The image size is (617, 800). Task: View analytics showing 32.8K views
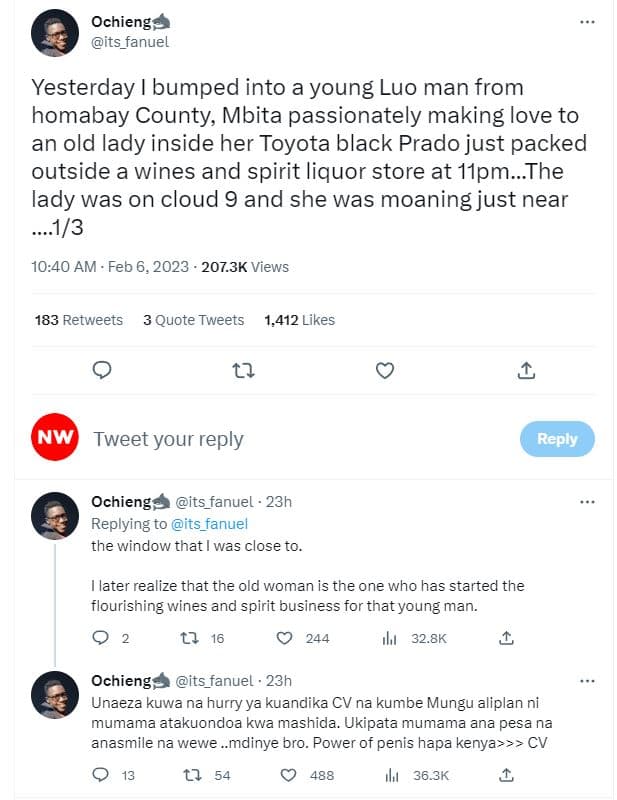(391, 637)
